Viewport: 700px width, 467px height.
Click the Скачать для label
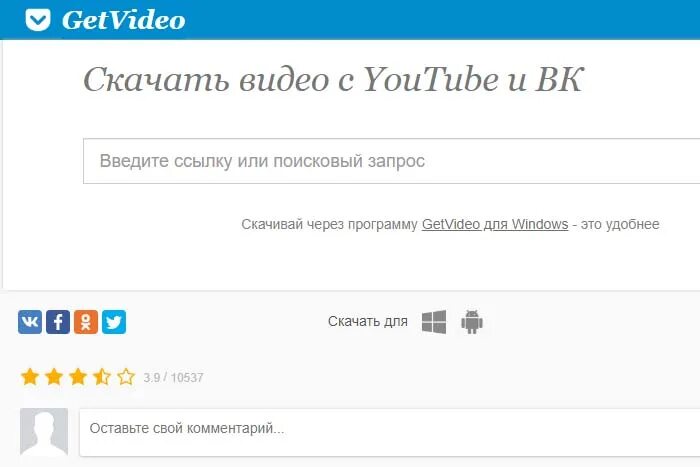click(x=368, y=321)
